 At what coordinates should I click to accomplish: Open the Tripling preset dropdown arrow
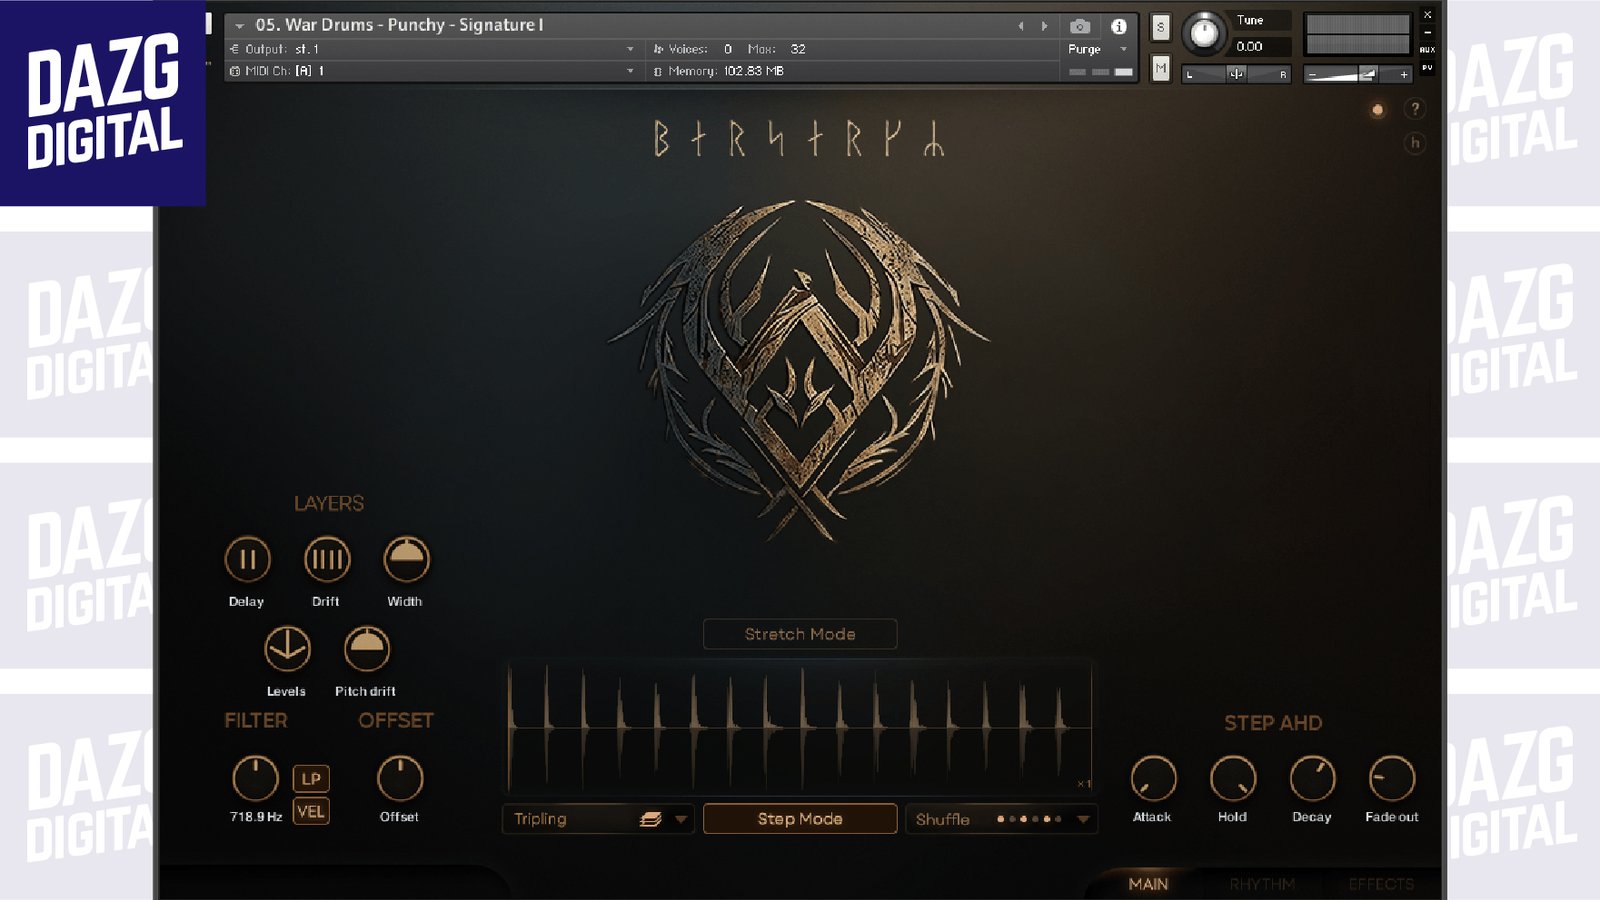click(681, 819)
